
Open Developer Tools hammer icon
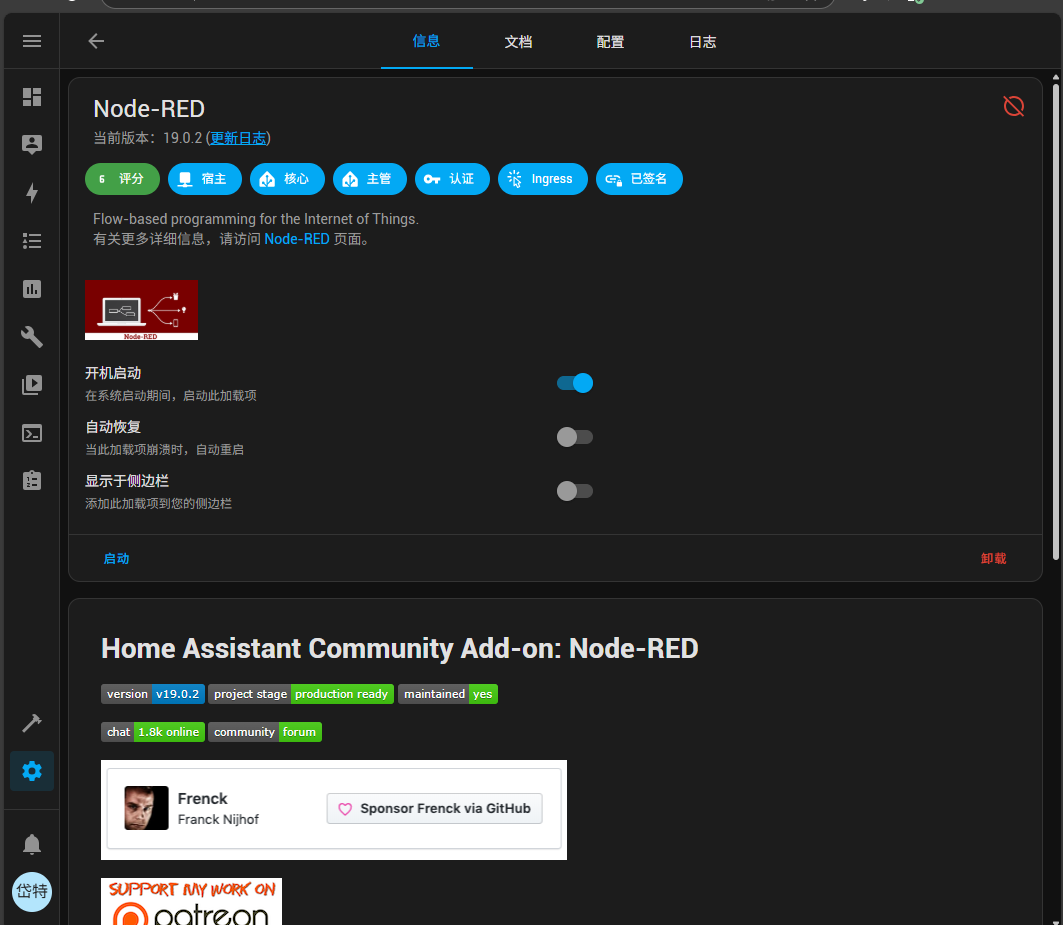[32, 723]
